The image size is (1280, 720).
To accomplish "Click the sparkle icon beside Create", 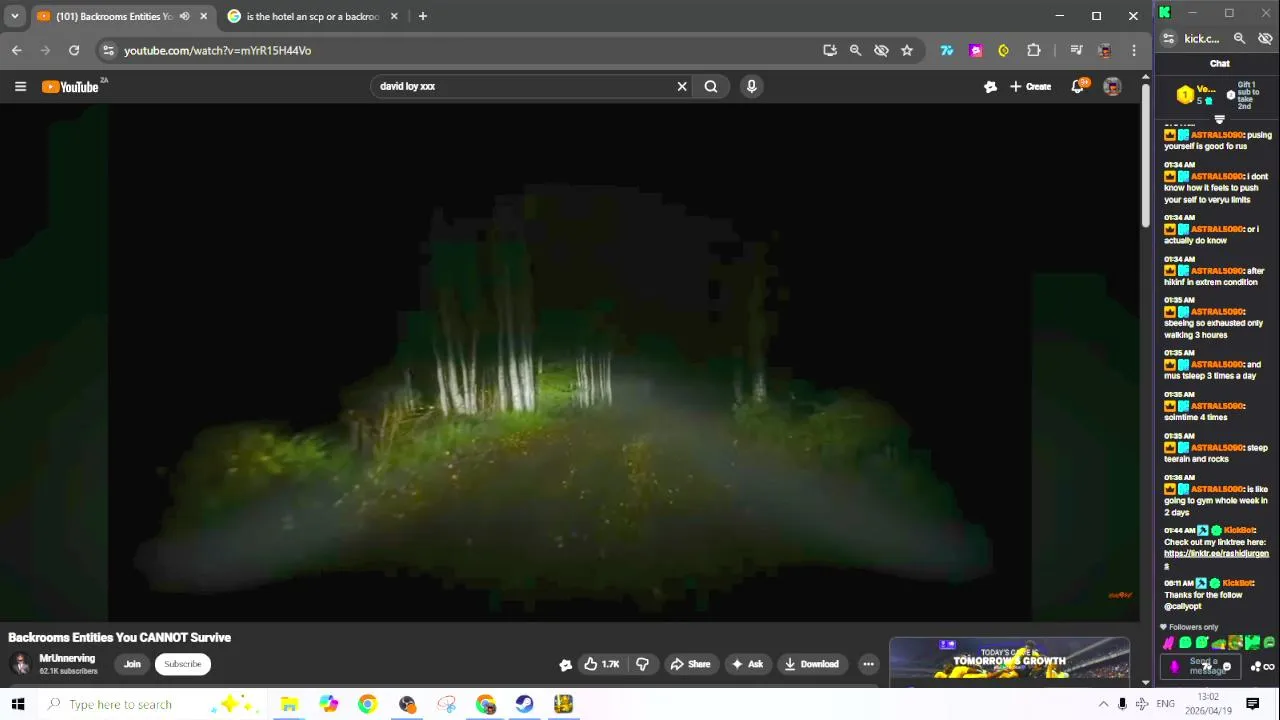I will coord(990,87).
